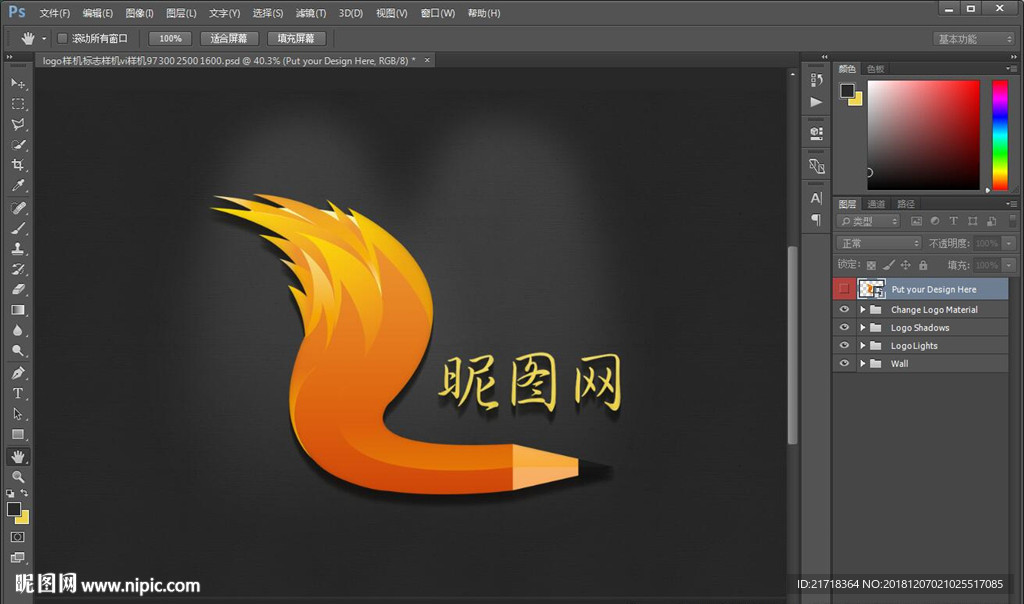Expand the Change Logo Material group
Image resolution: width=1024 pixels, height=604 pixels.
click(x=863, y=310)
